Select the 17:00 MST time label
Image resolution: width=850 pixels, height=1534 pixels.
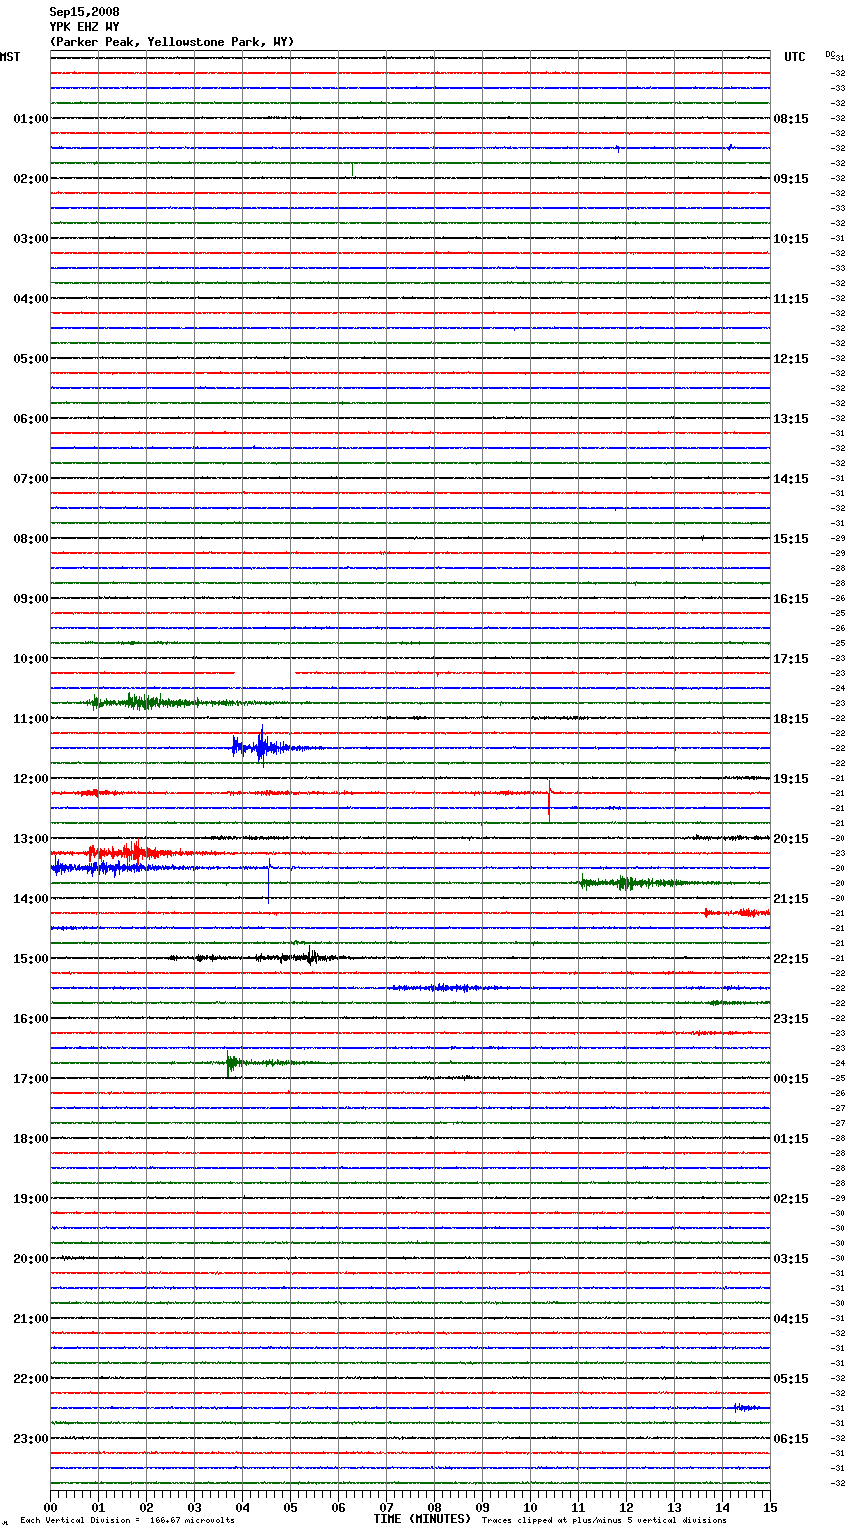pyautogui.click(x=30, y=1079)
